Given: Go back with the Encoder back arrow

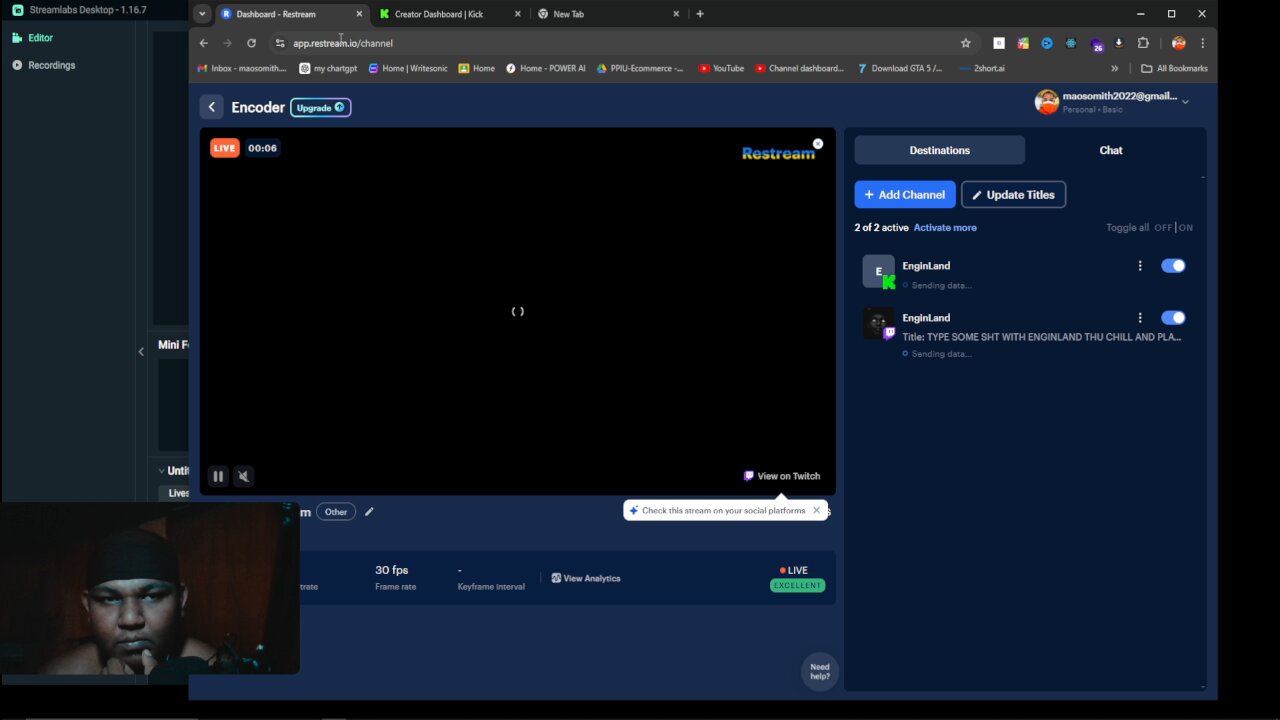Looking at the screenshot, I should pyautogui.click(x=211, y=107).
